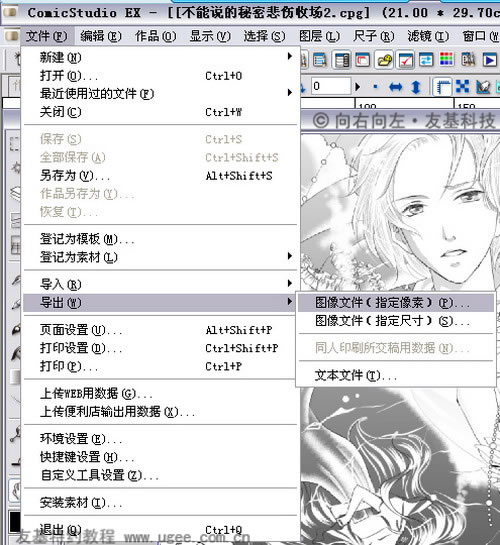Click the blue four-square fit-to-window icon
The height and width of the screenshot is (545, 500).
(462, 86)
